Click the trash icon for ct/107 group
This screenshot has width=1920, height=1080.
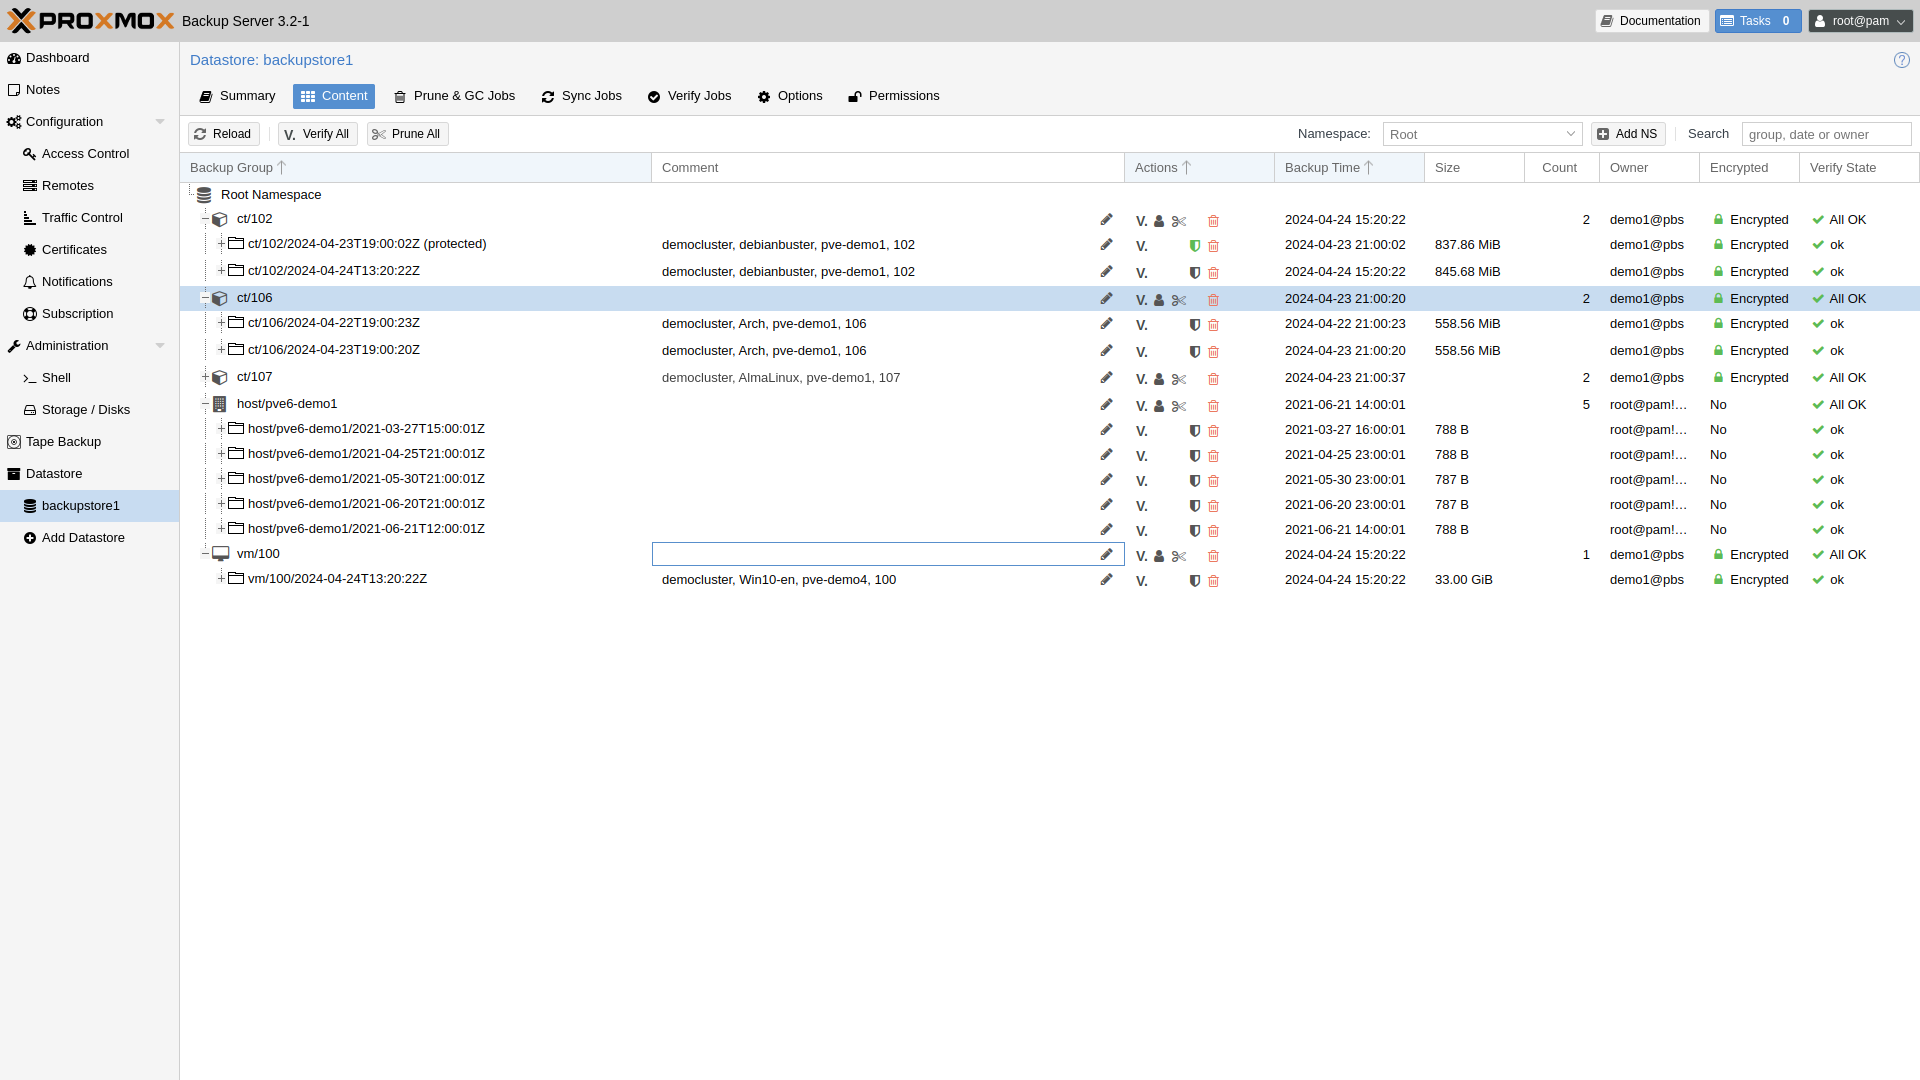1213,379
